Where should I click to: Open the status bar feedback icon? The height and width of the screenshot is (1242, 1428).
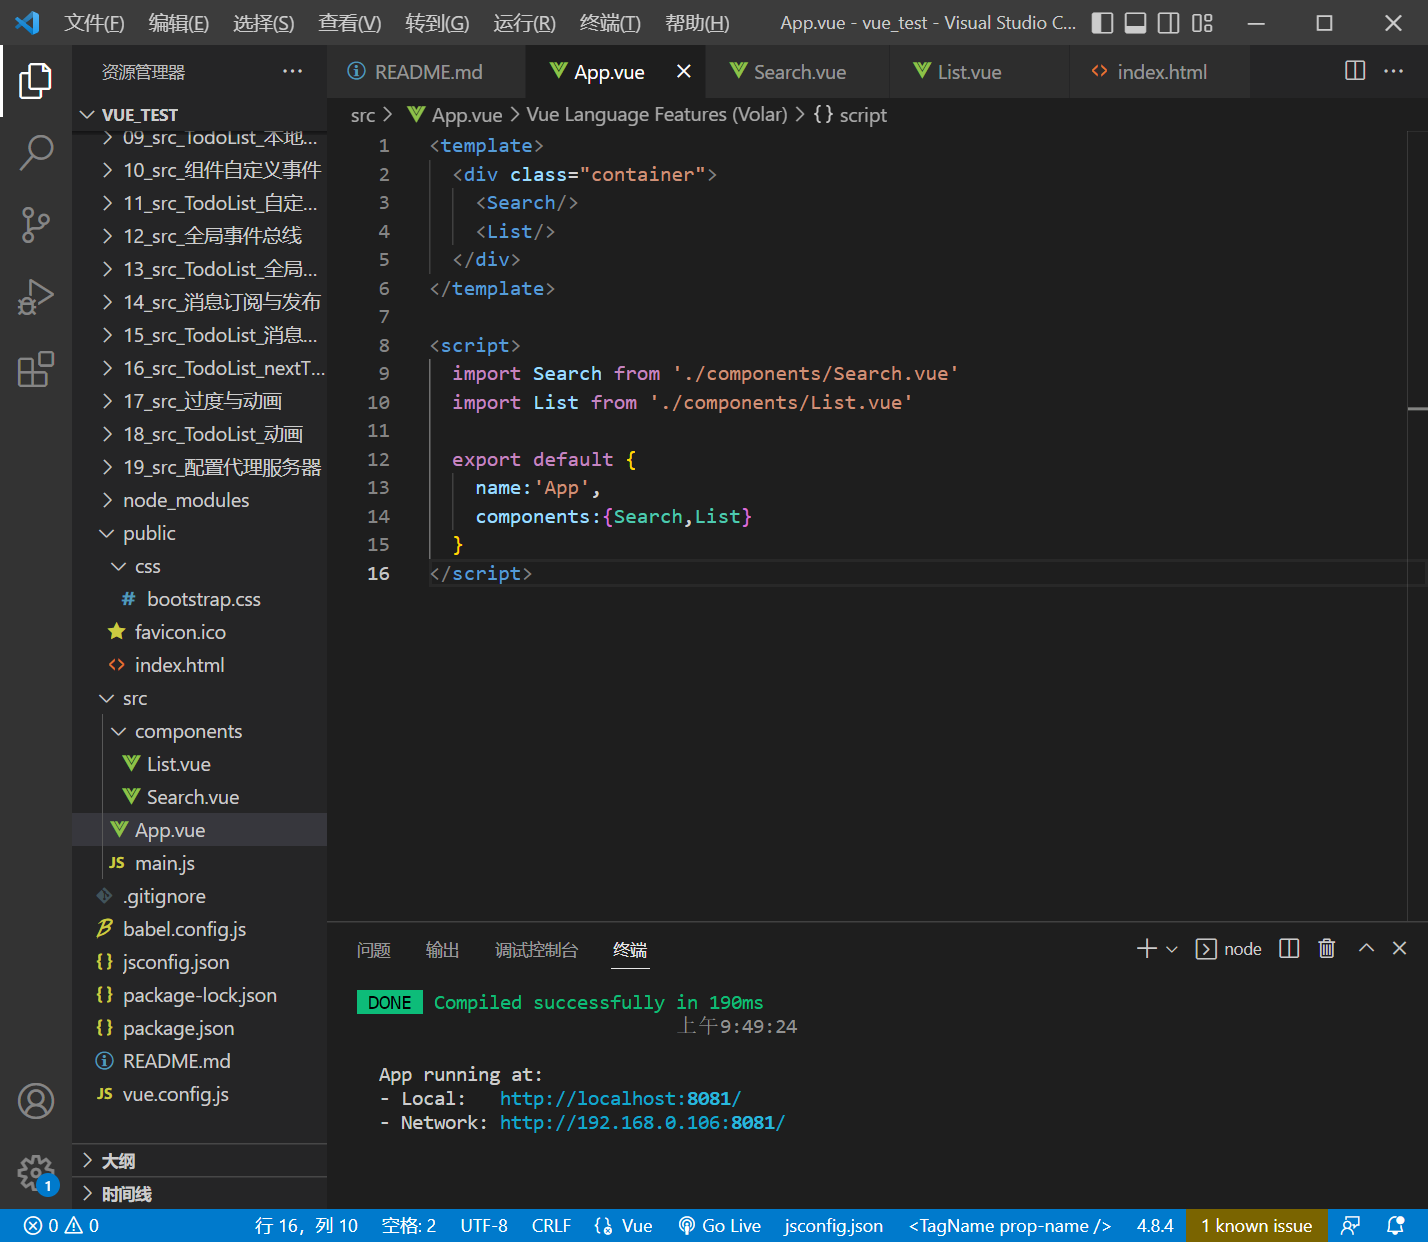click(x=1350, y=1225)
